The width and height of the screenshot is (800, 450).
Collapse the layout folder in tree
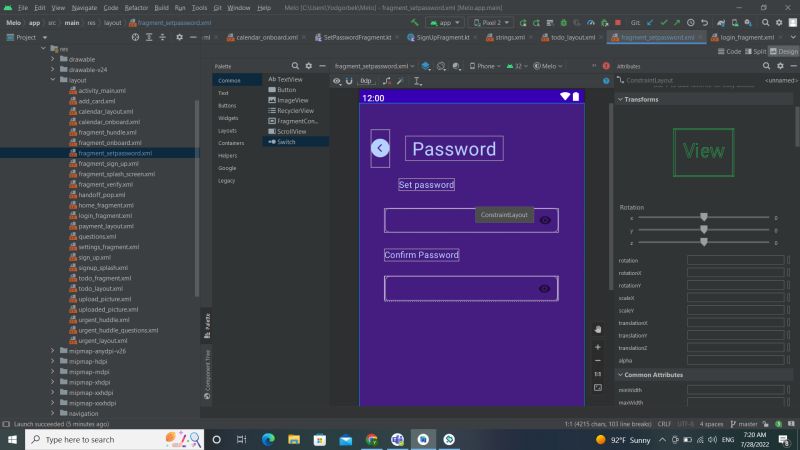[x=53, y=80]
